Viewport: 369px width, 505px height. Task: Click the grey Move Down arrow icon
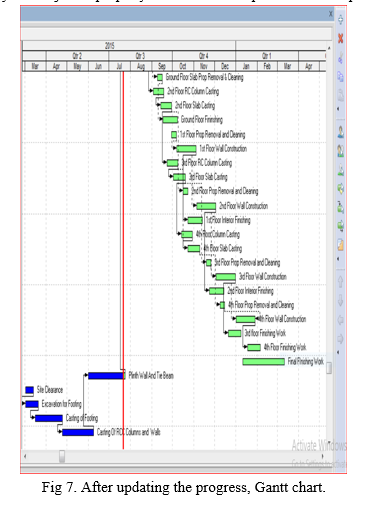(340, 301)
